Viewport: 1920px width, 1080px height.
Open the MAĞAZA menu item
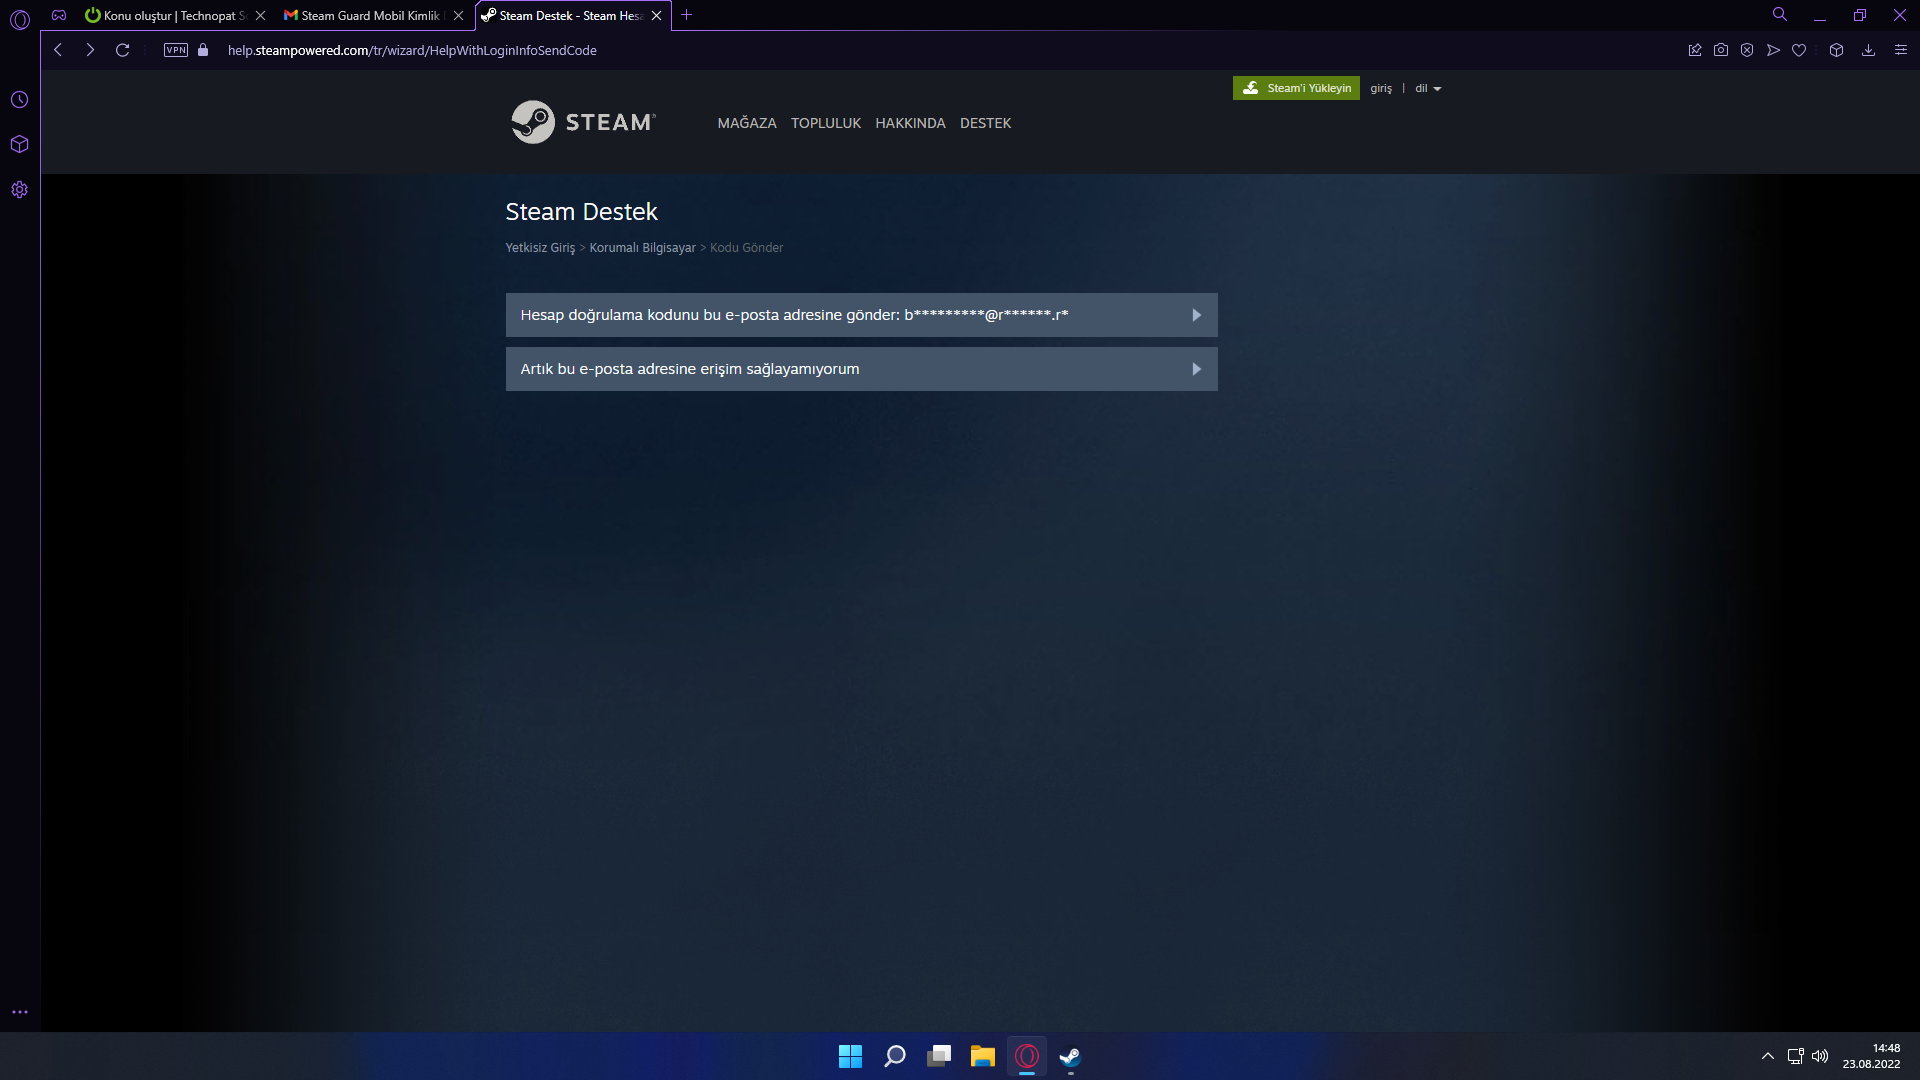(746, 123)
